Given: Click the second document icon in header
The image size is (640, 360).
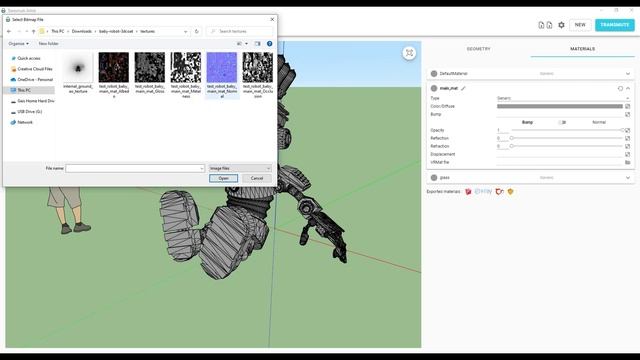Looking at the screenshot, I should pyautogui.click(x=549, y=25).
